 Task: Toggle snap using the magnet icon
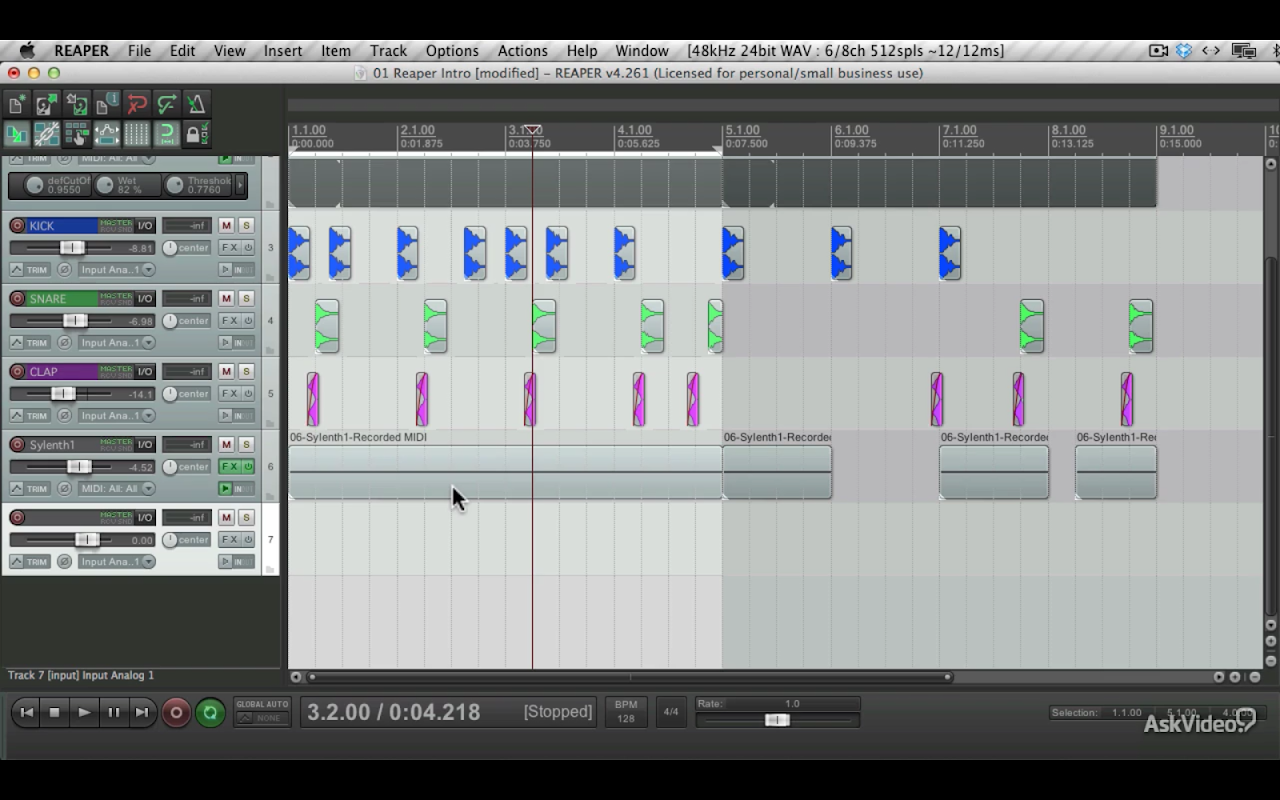tap(167, 134)
